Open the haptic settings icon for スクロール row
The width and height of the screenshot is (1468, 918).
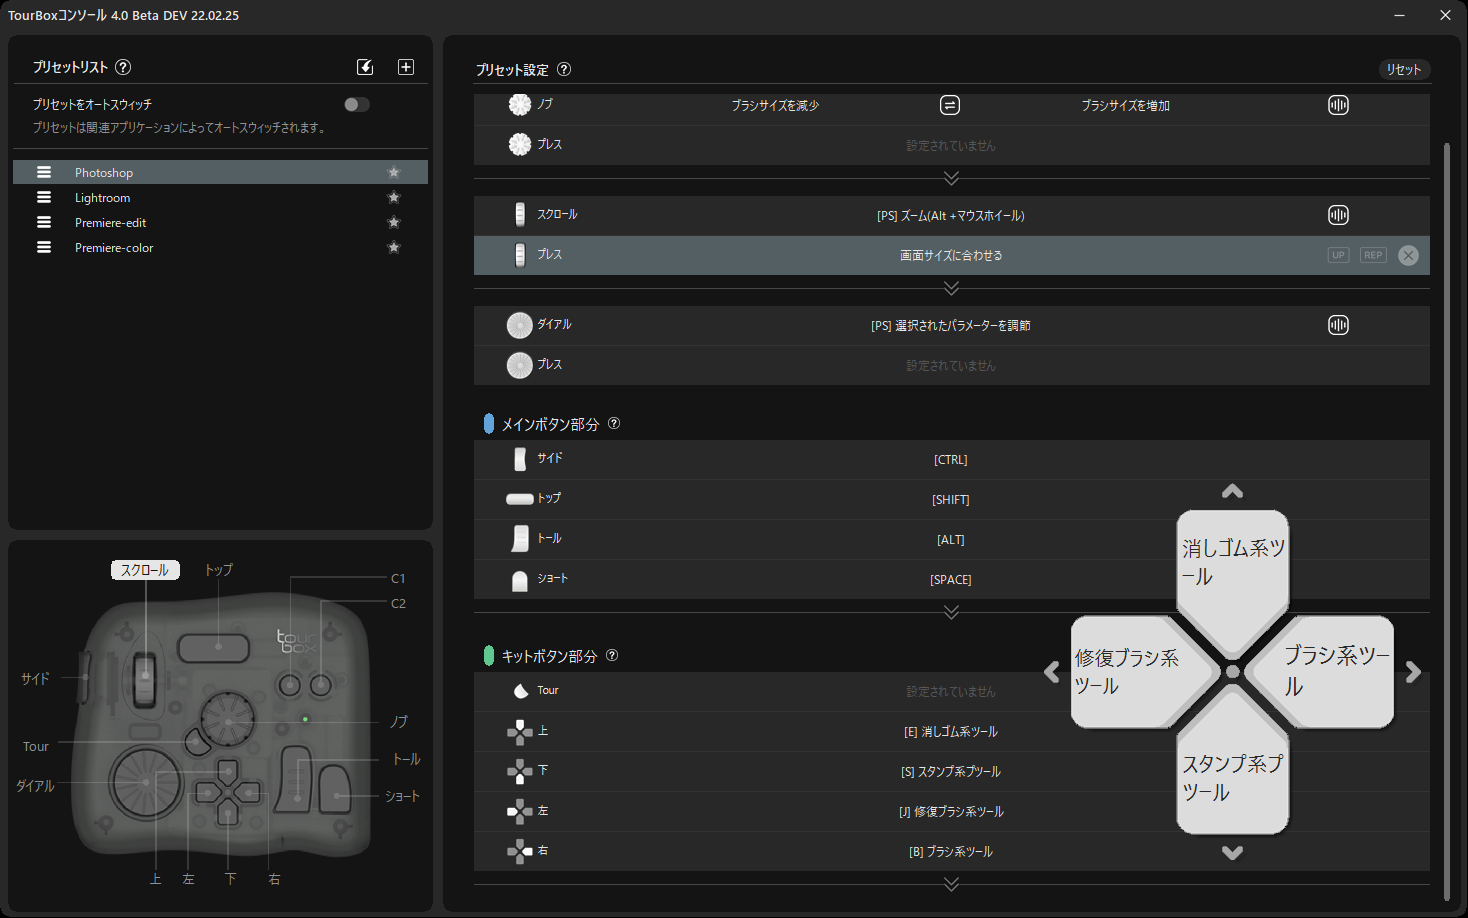(x=1338, y=215)
